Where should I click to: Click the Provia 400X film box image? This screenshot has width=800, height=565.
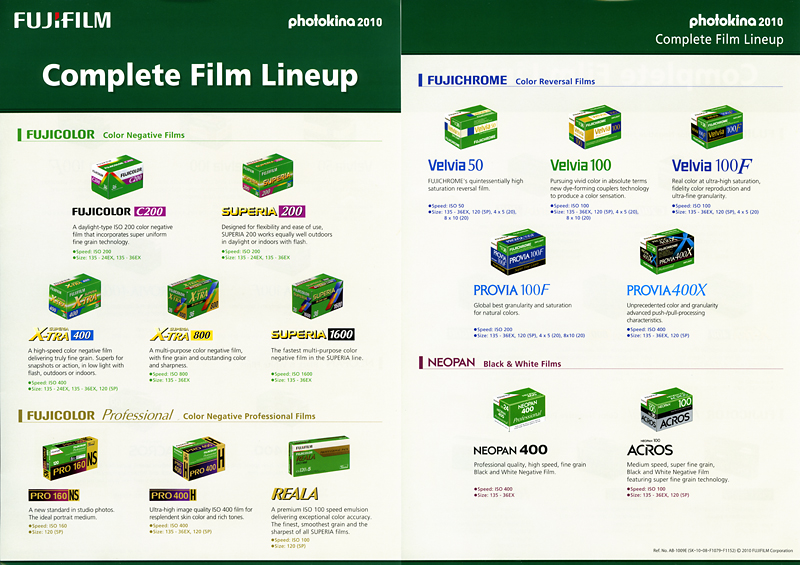pos(667,252)
